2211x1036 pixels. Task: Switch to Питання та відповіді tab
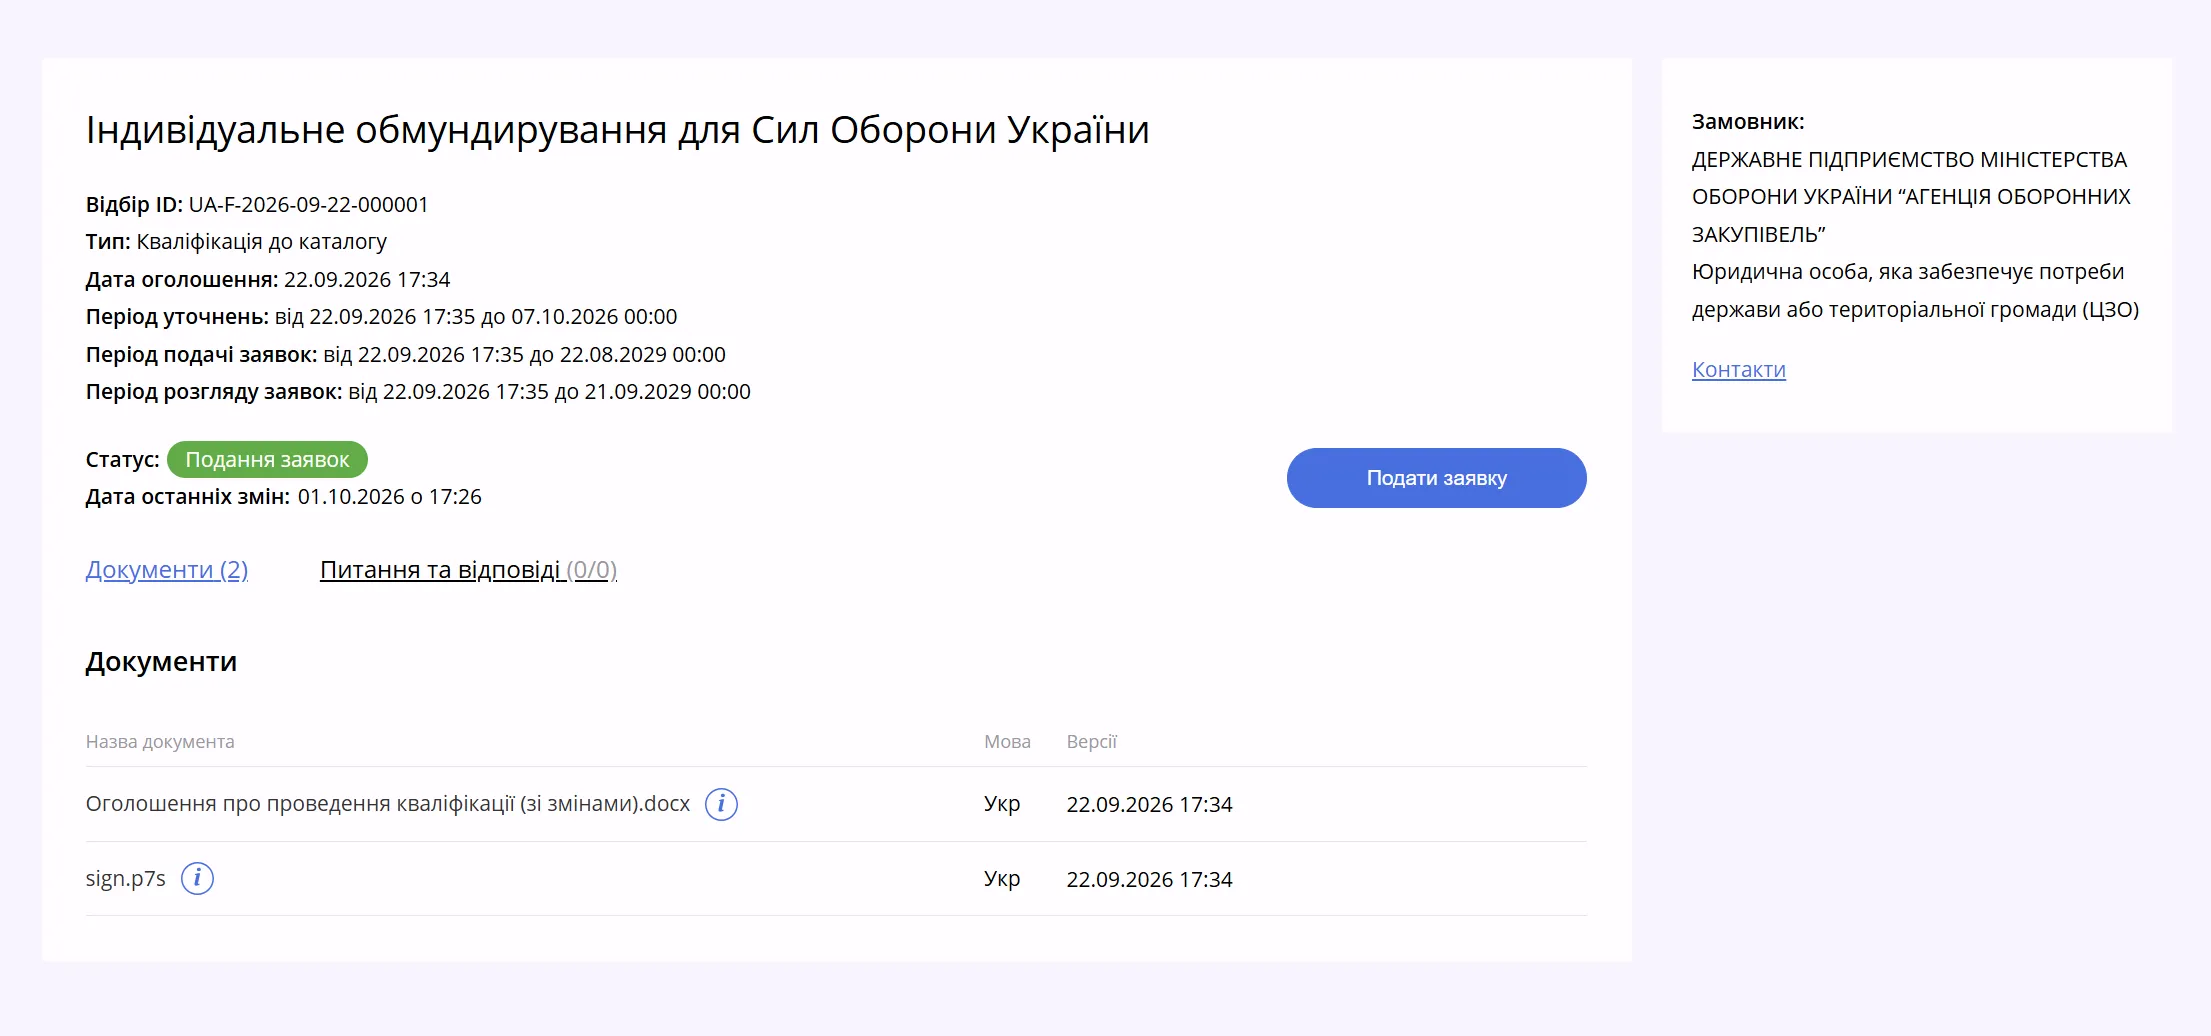[468, 570]
